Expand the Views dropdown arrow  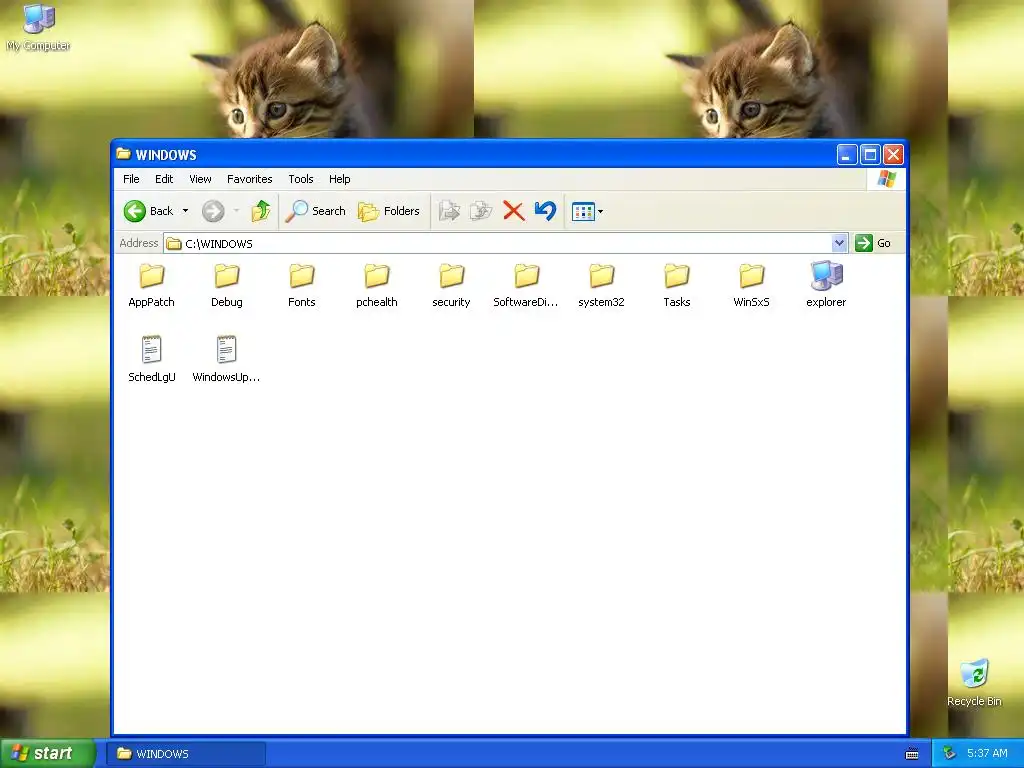(x=600, y=212)
